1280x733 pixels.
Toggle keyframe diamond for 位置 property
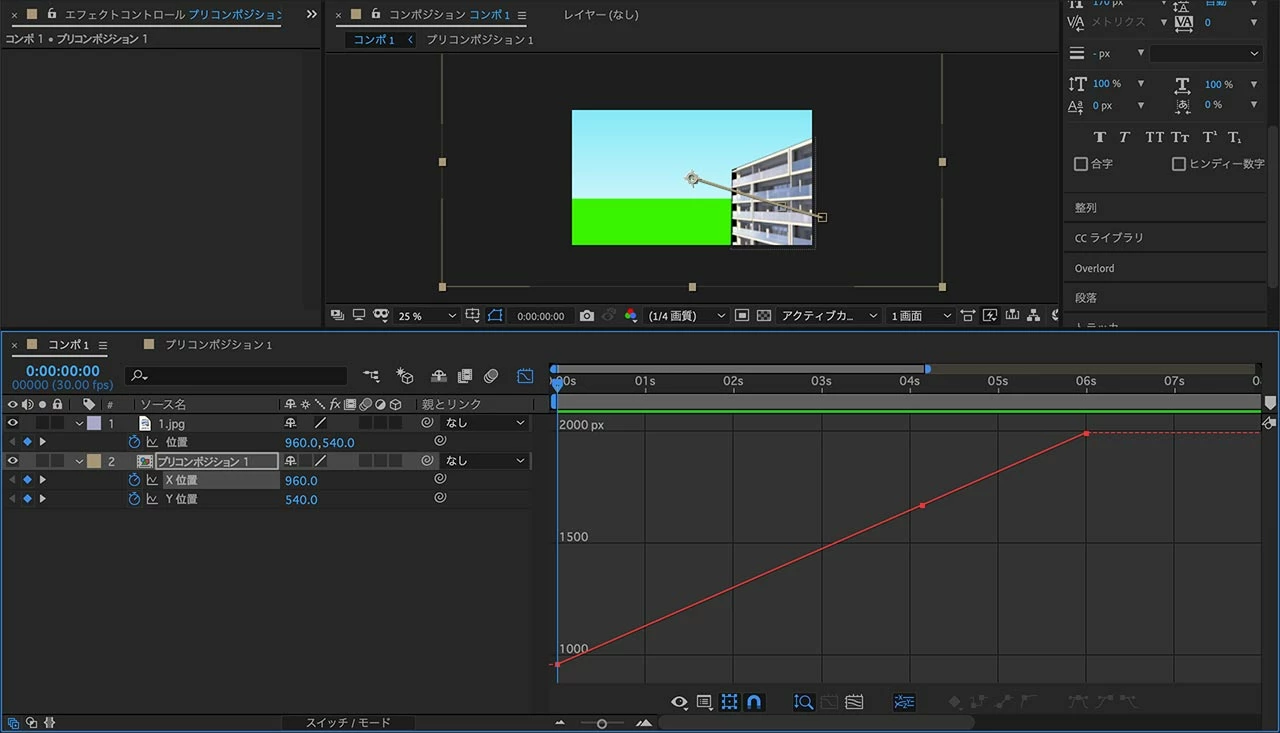coord(27,442)
